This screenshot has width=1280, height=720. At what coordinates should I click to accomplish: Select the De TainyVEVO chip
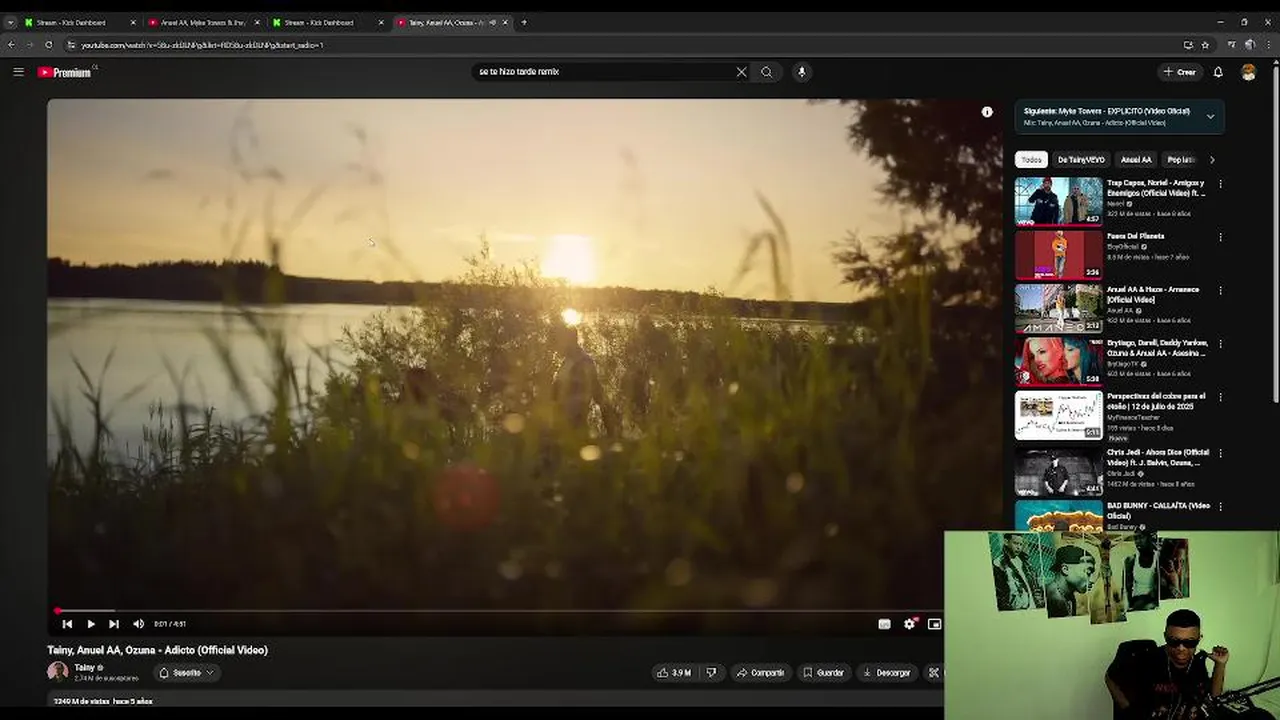[x=1081, y=160]
